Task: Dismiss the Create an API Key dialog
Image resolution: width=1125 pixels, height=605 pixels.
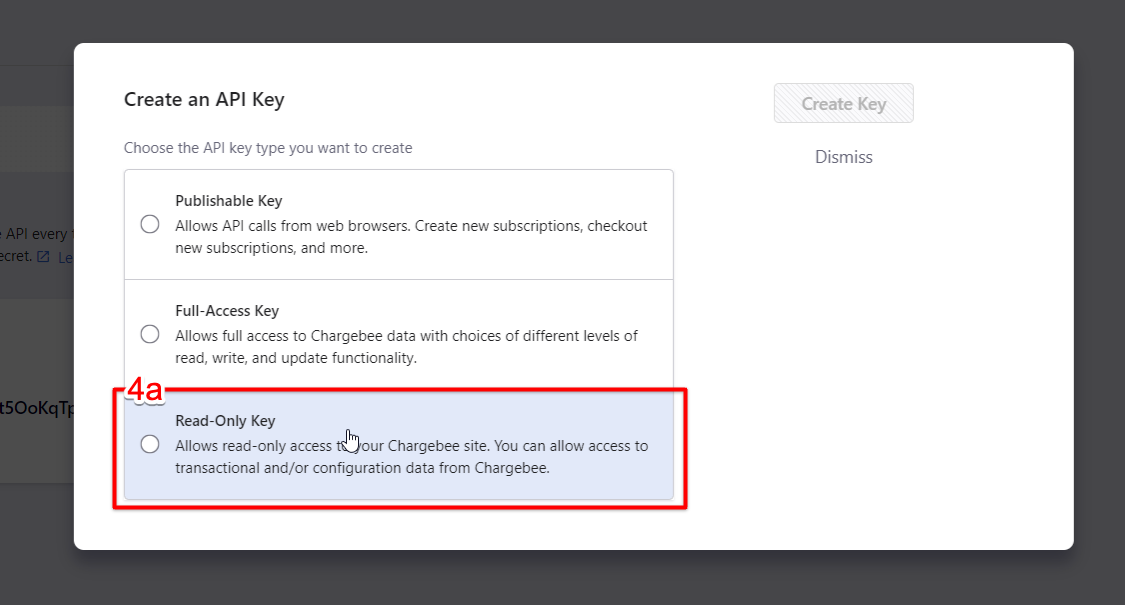Action: tap(843, 157)
